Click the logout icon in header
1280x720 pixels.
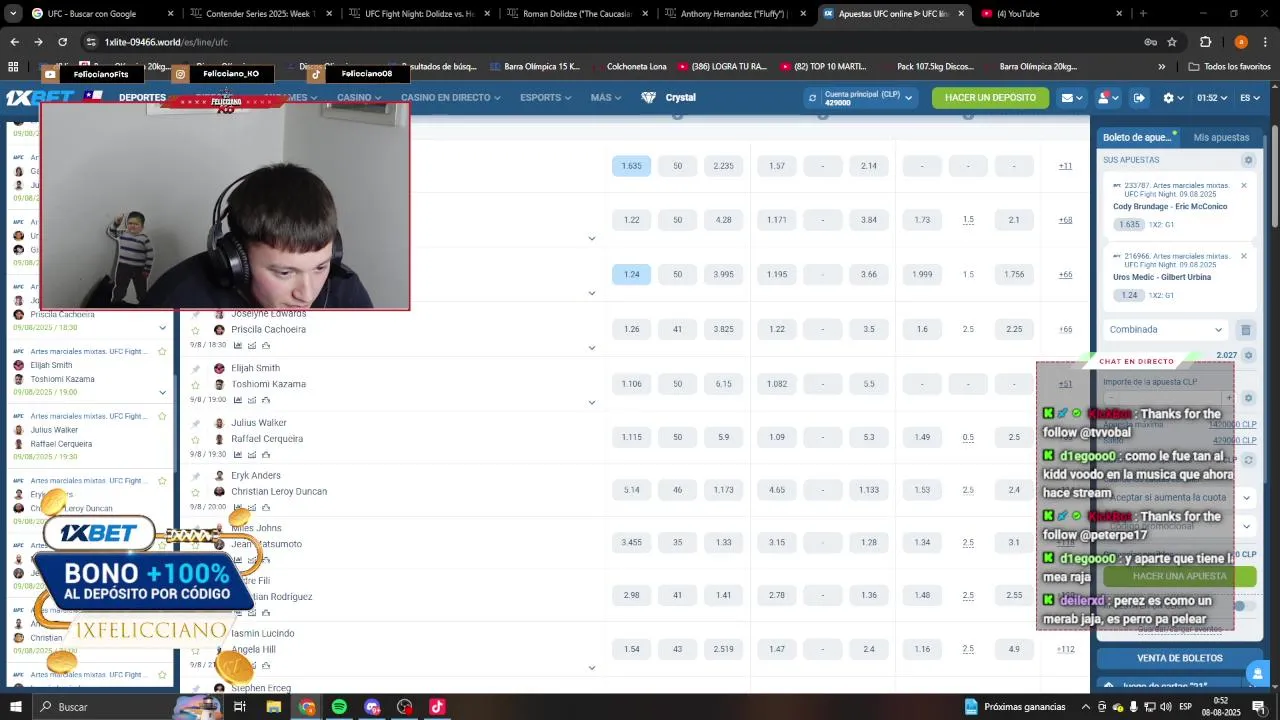pyautogui.click(x=1139, y=98)
